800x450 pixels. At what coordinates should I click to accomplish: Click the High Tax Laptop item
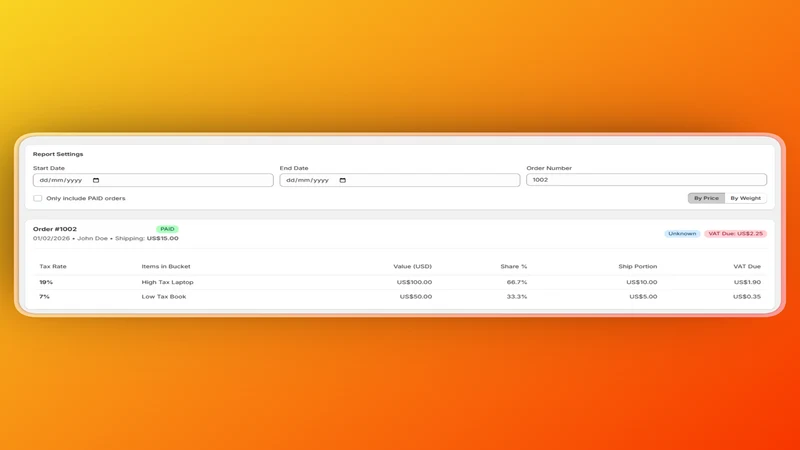[167, 282]
